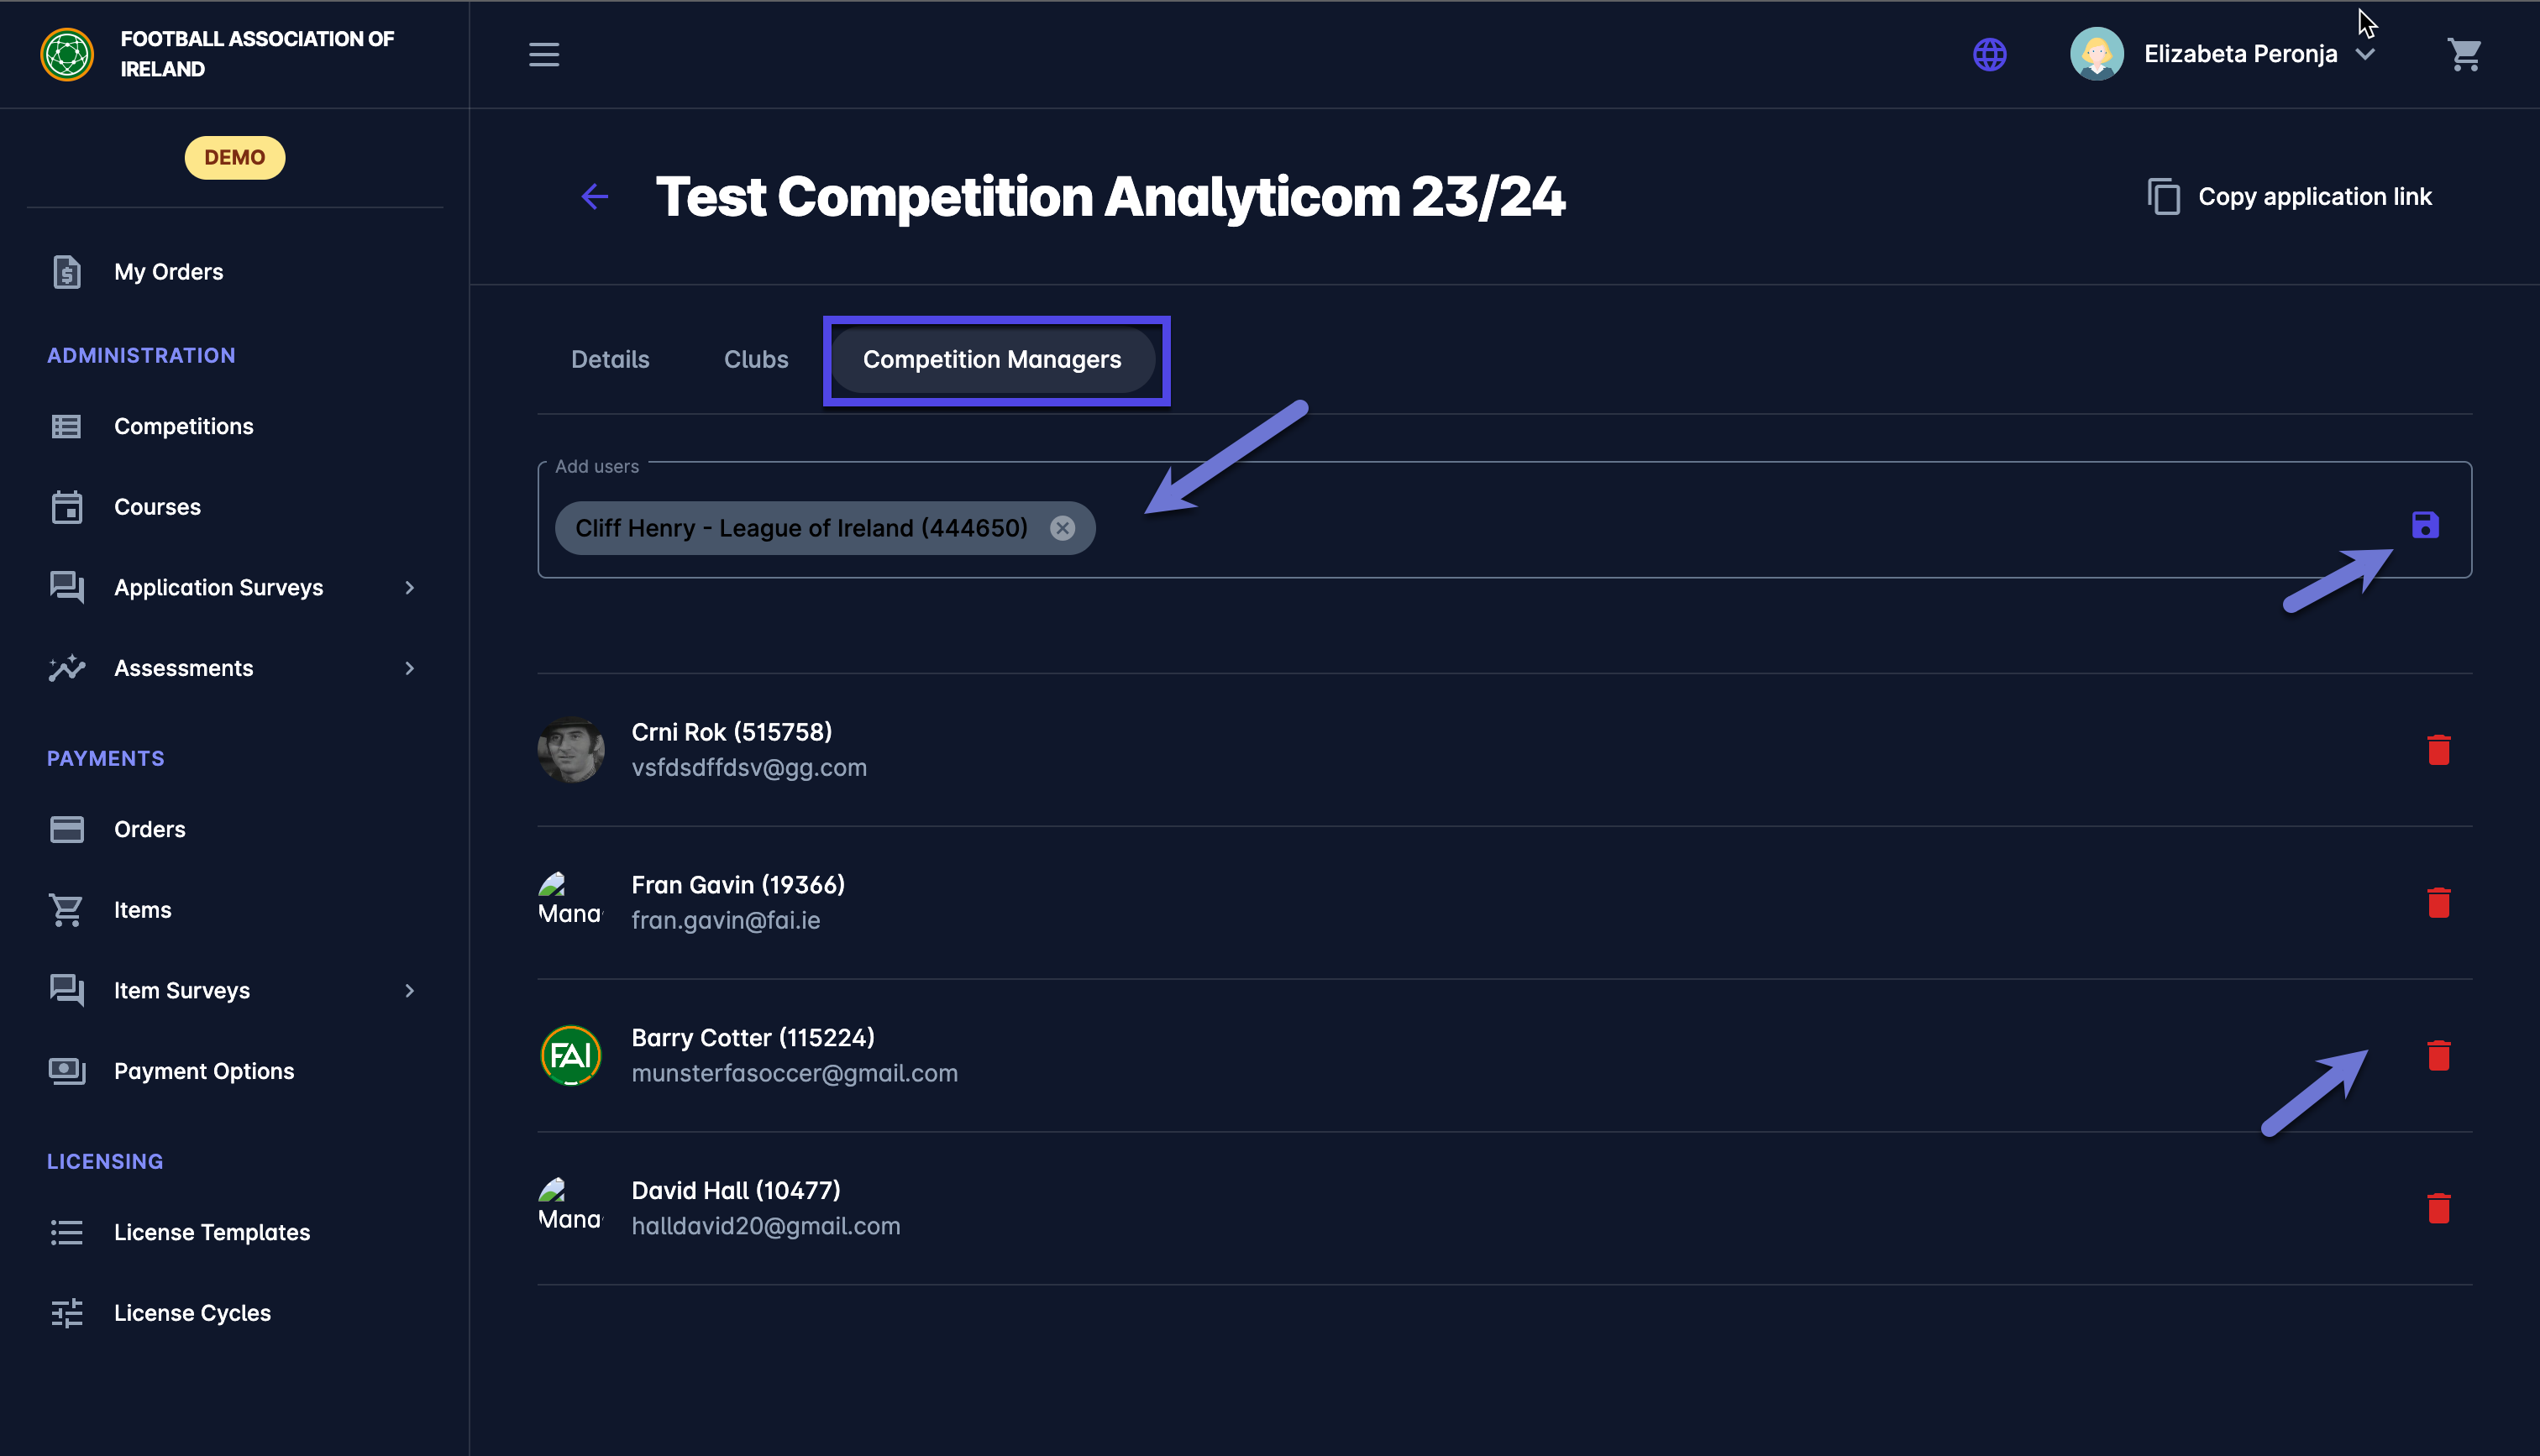
Task: Switch to the Clubs tab
Action: [x=756, y=360]
